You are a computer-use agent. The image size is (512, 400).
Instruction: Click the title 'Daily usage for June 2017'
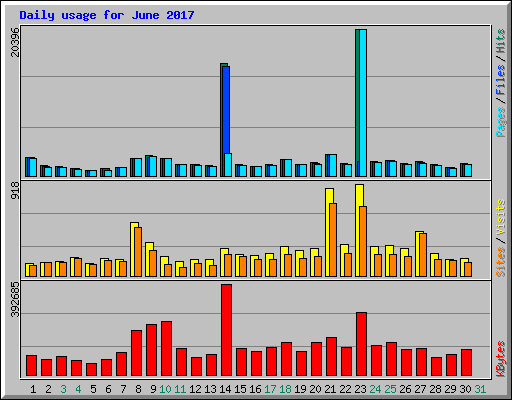pyautogui.click(x=107, y=15)
